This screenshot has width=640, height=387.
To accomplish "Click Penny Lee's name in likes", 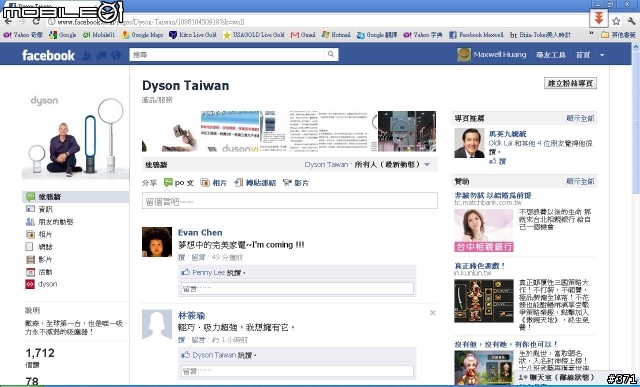I will [209, 272].
